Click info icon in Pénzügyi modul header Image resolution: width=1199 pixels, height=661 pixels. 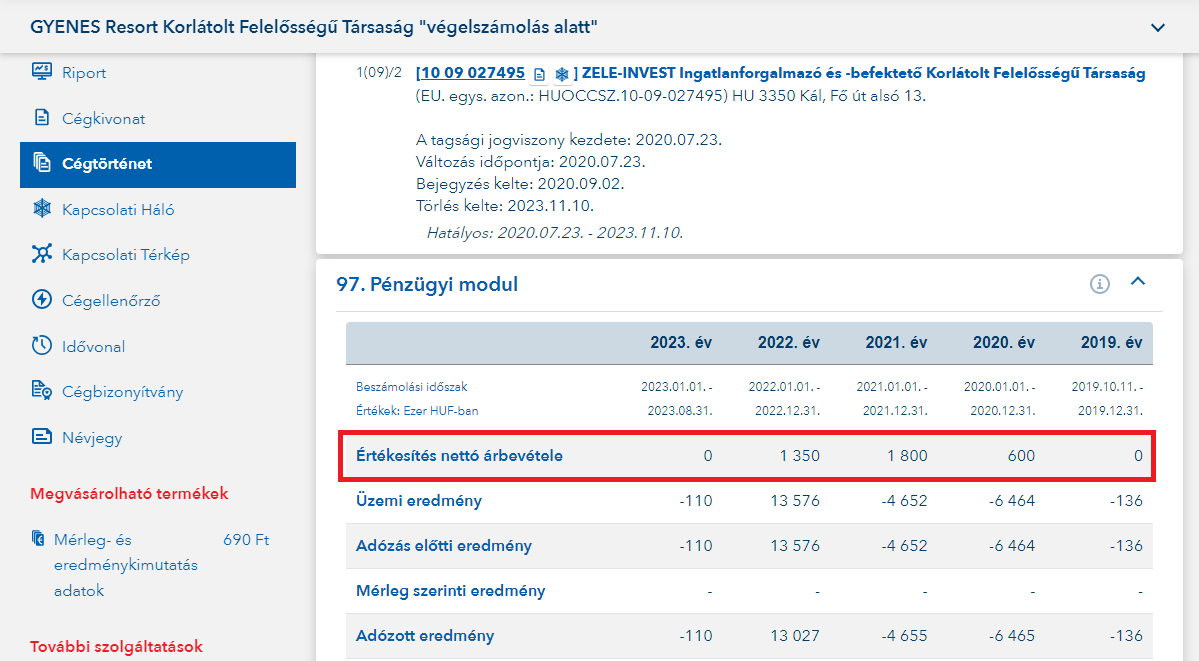point(1100,285)
